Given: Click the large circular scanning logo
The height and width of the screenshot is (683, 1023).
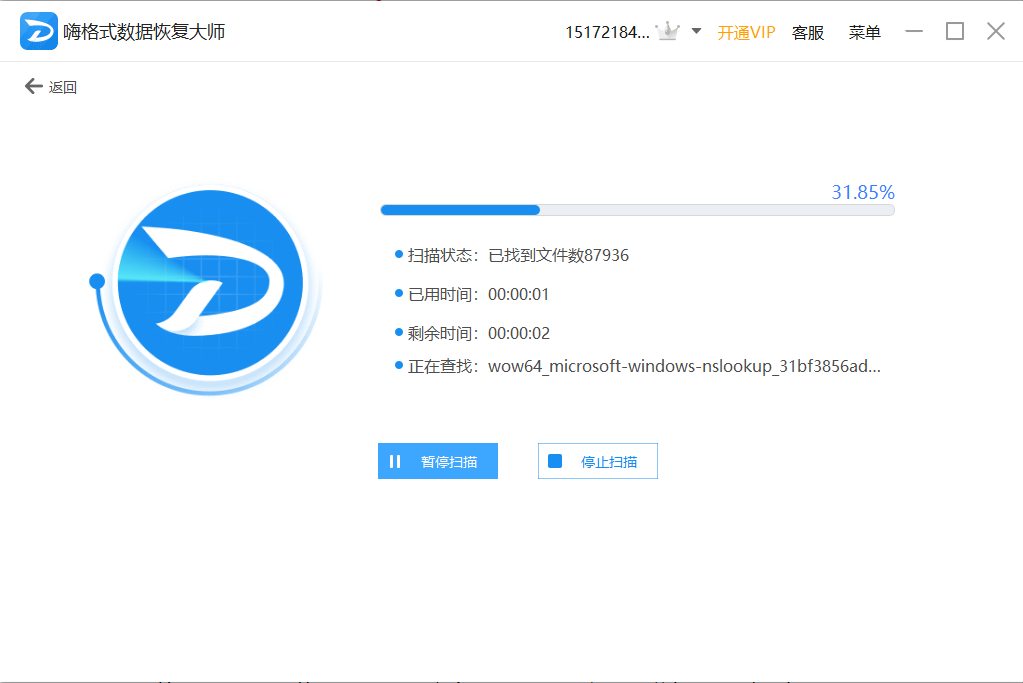Looking at the screenshot, I should point(209,282).
